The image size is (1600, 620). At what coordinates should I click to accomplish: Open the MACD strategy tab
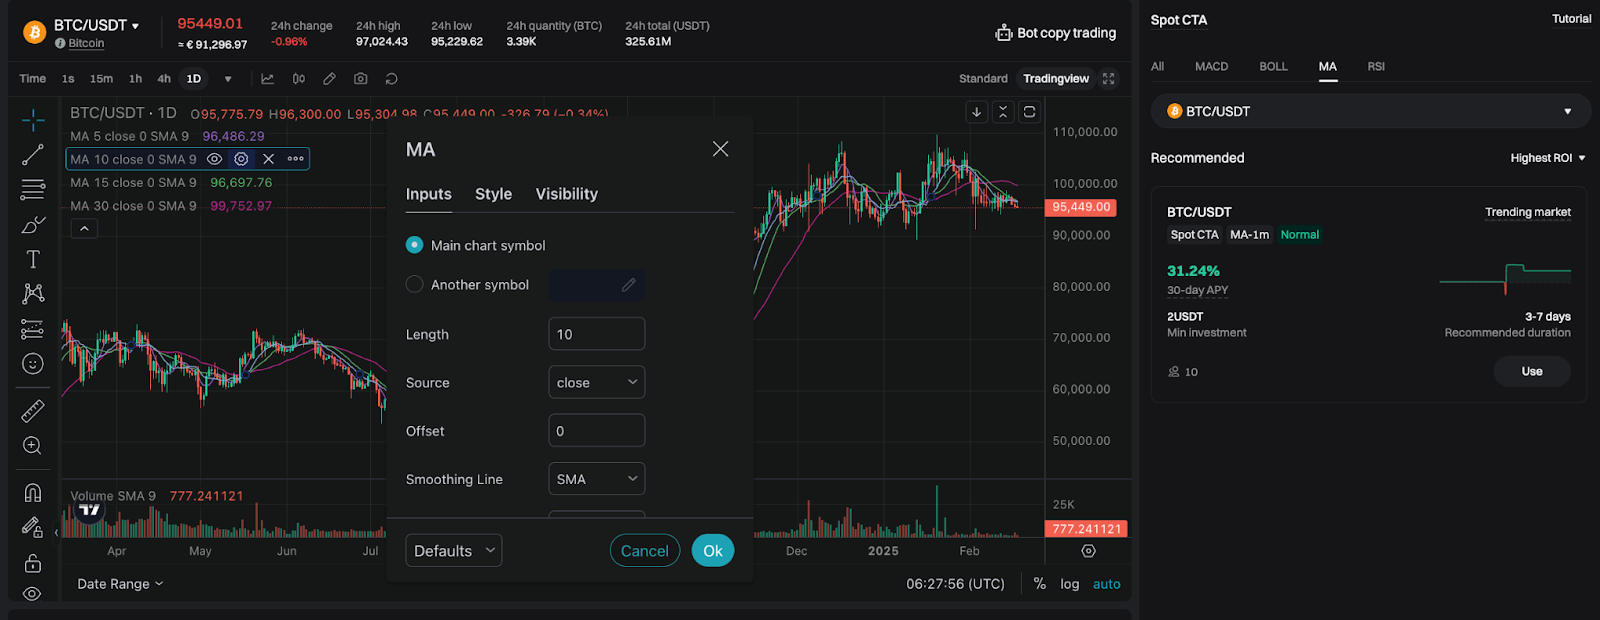pos(1211,67)
